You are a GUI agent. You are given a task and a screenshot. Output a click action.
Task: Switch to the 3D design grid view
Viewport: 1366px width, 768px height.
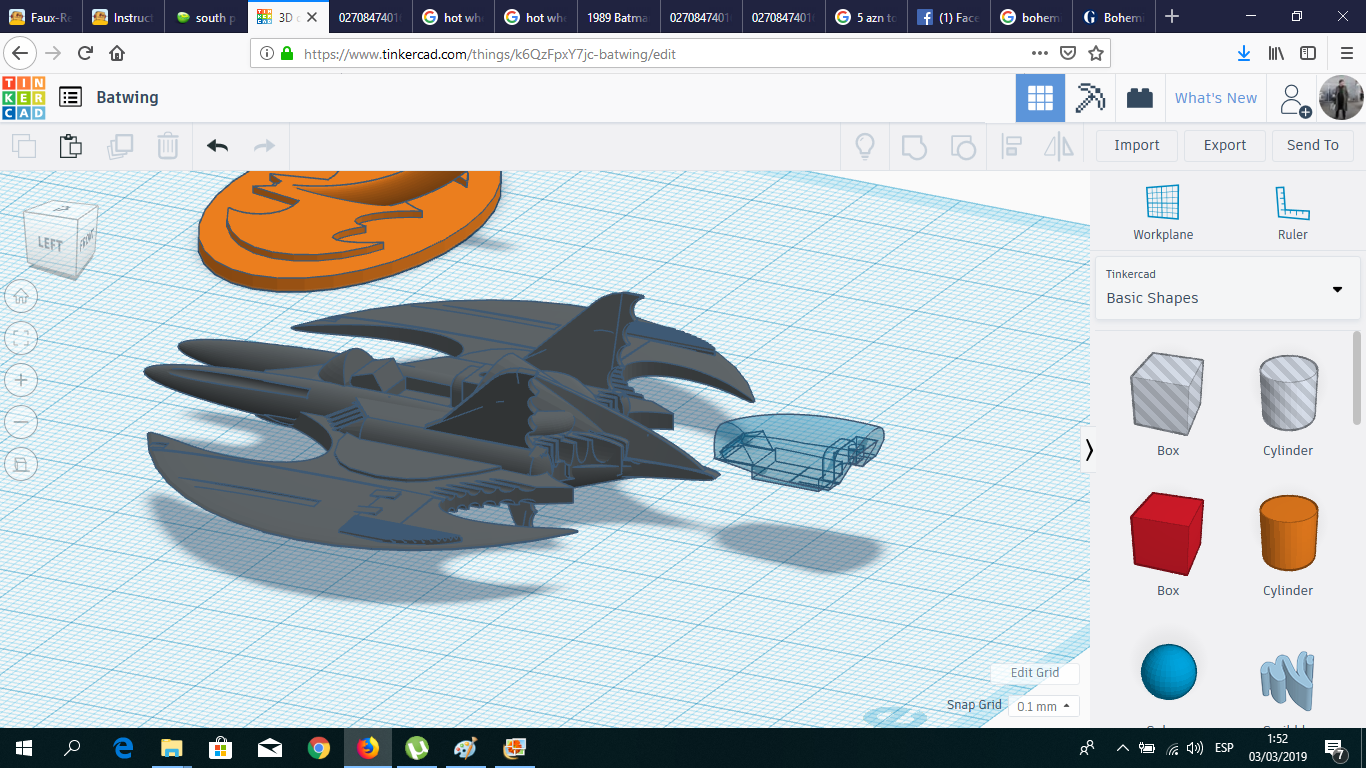tap(1040, 98)
